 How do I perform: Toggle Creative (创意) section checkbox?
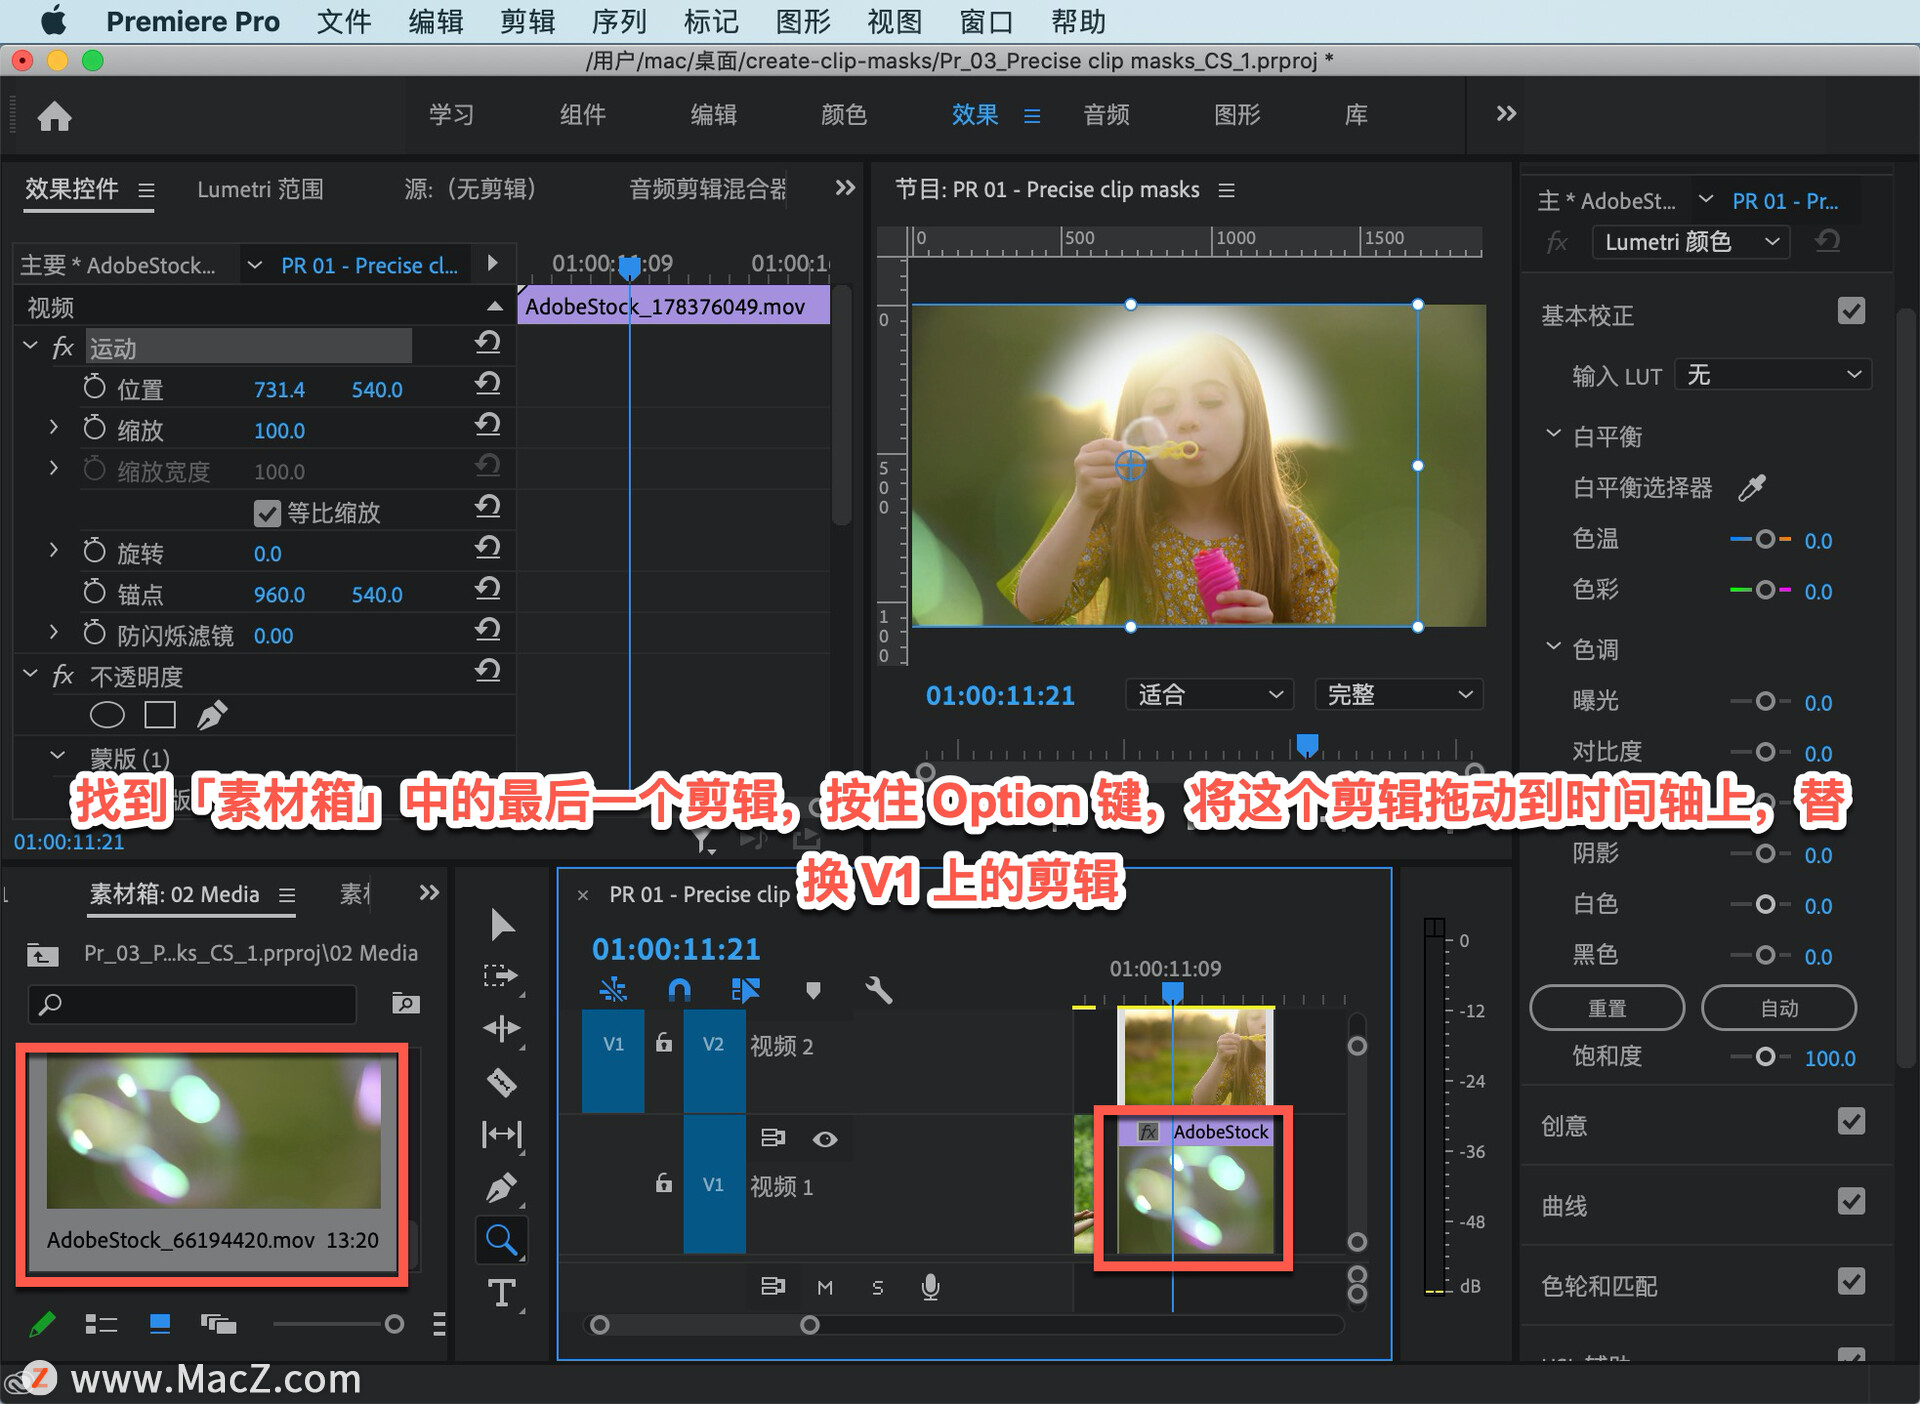[x=1851, y=1122]
